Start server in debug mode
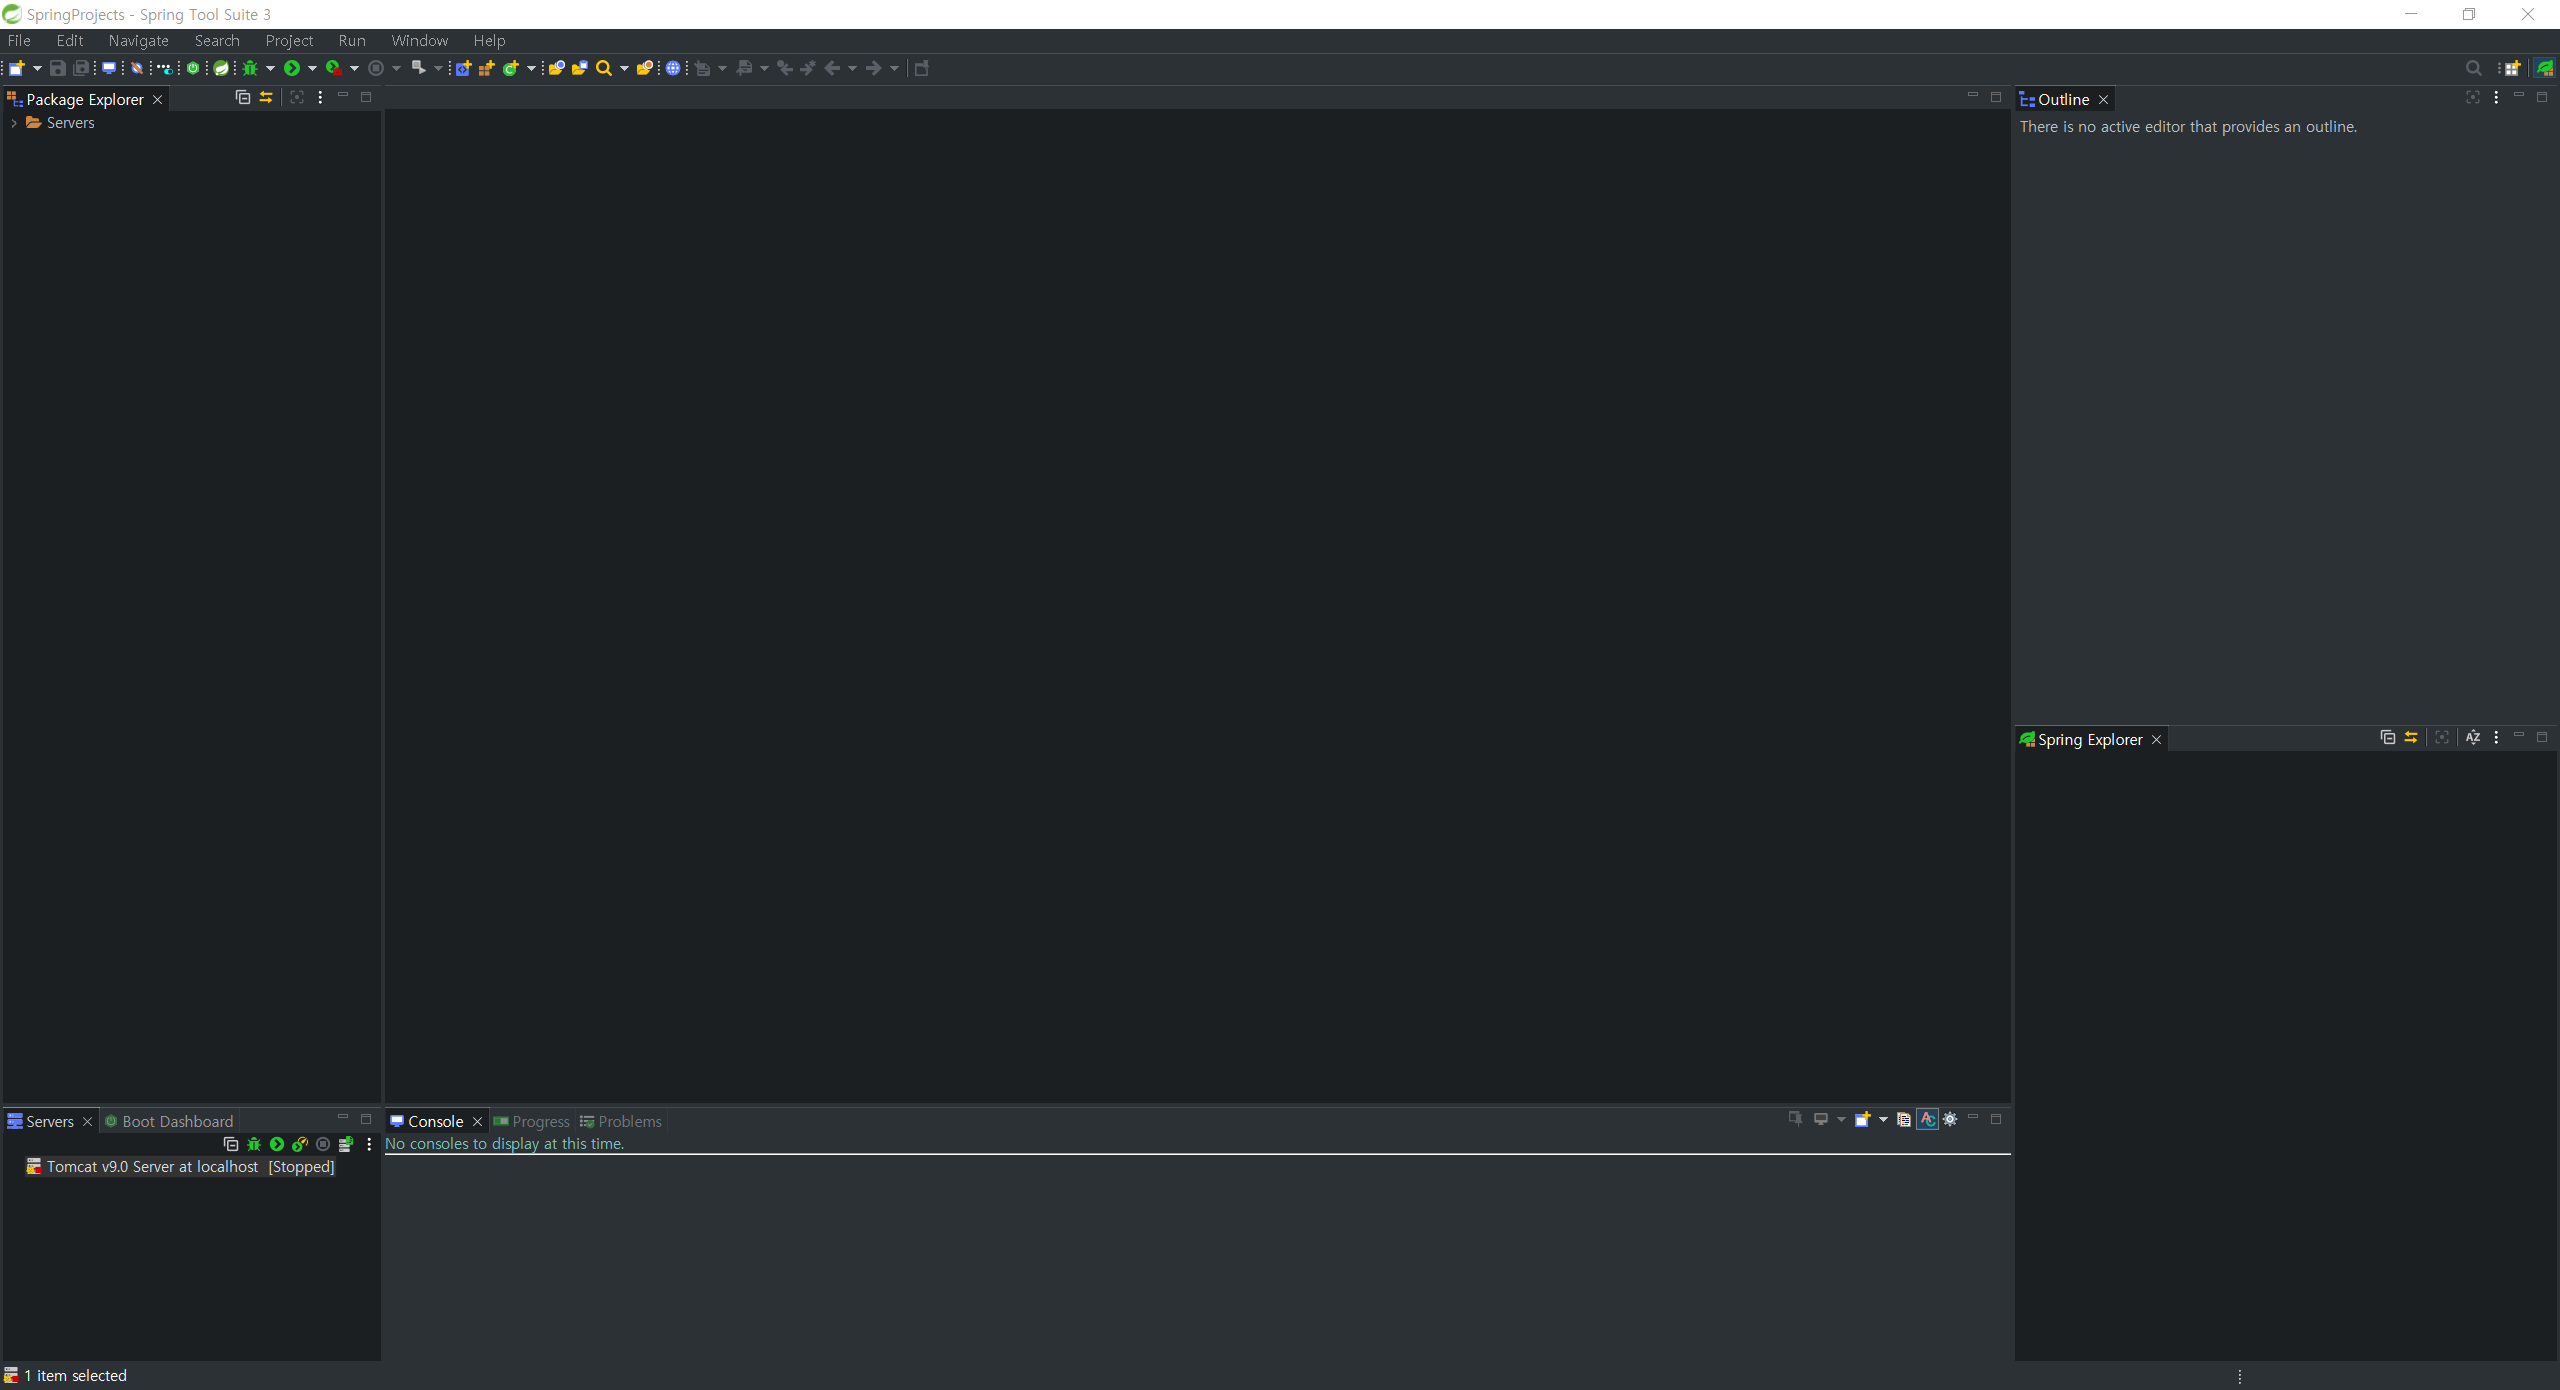This screenshot has height=1390, width=2560. click(x=254, y=1144)
